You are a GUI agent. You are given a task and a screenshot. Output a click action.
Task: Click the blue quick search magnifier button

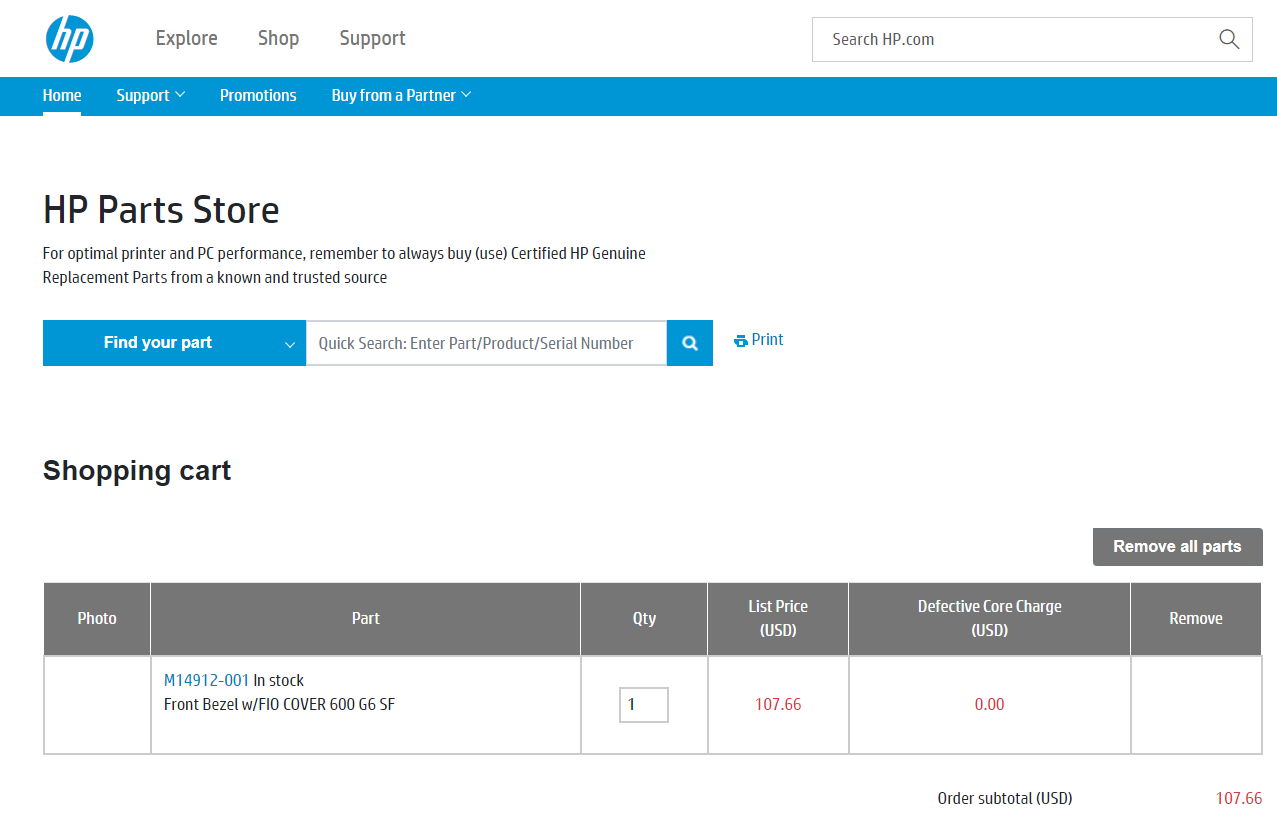(x=689, y=342)
